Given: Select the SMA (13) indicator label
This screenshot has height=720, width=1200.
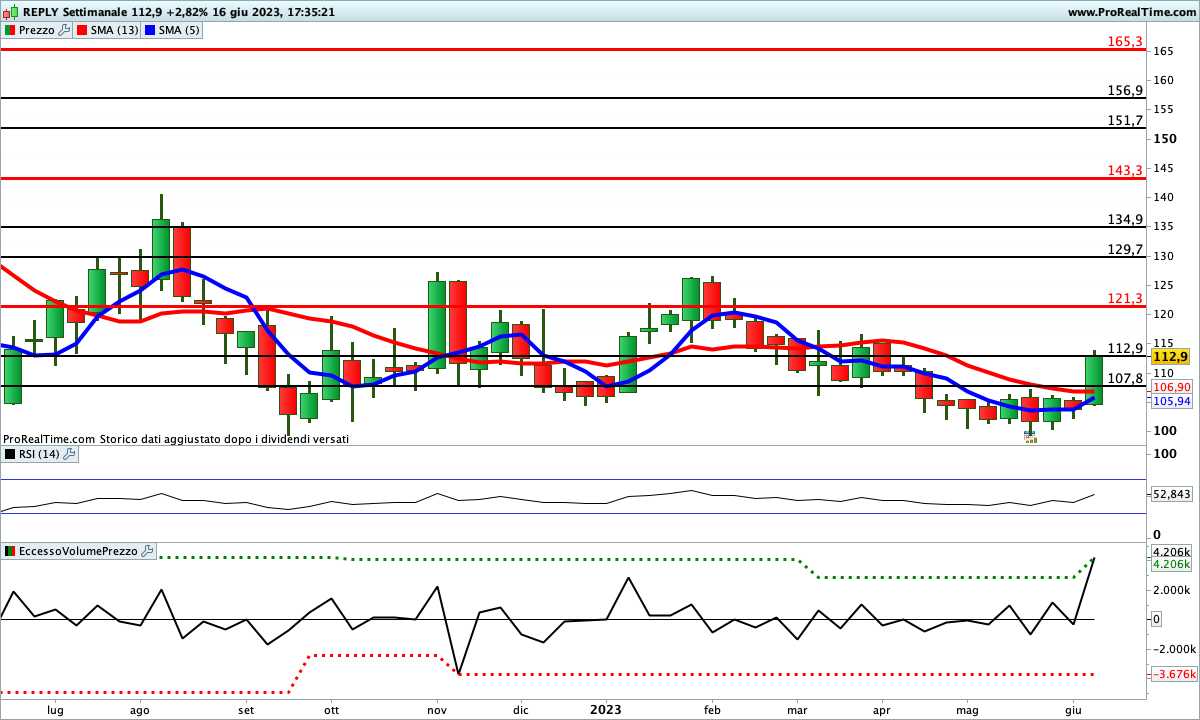Looking at the screenshot, I should click(x=115, y=30).
